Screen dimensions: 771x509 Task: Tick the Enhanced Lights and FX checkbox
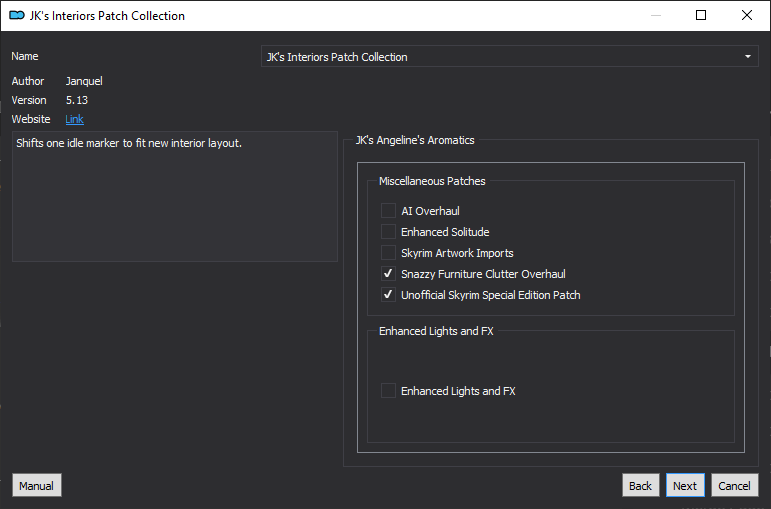tap(388, 391)
